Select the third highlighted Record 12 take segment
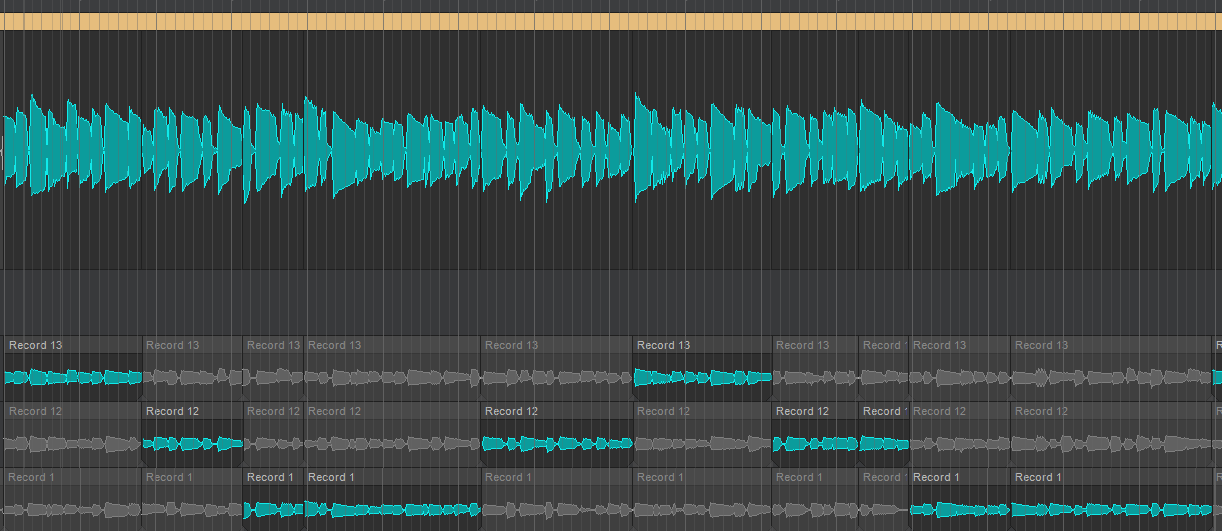This screenshot has width=1222, height=531. 815,434
